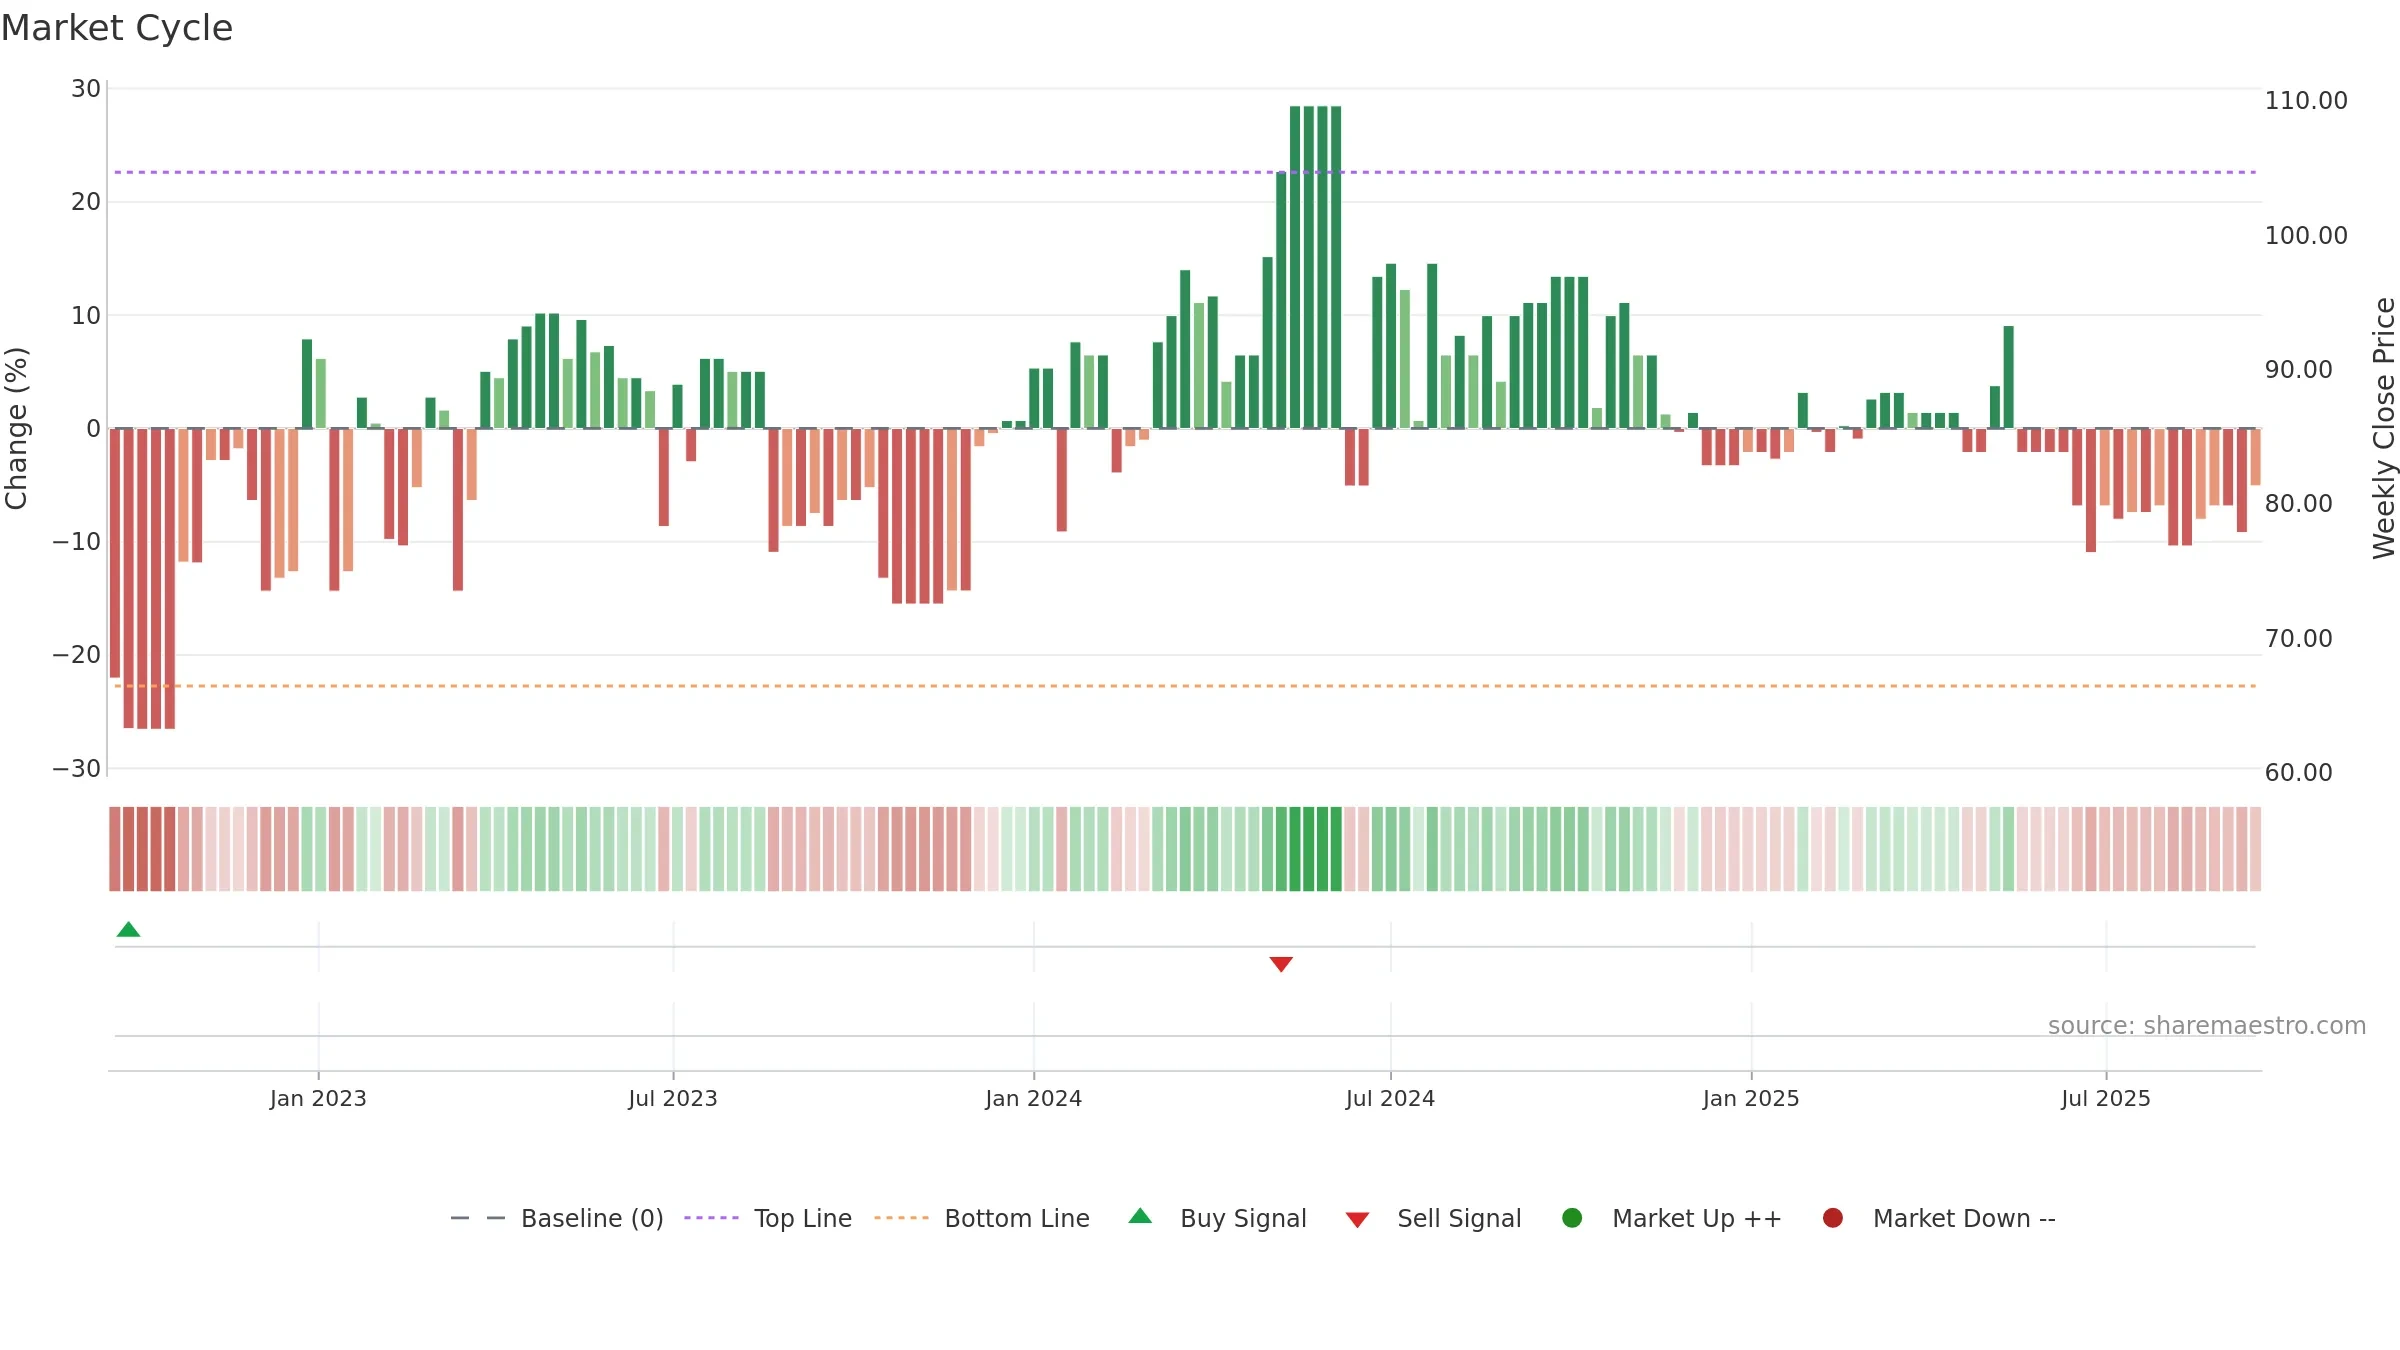Click the 80.00 price axis label
Screen dimensions: 2400x1350
coord(2298,504)
